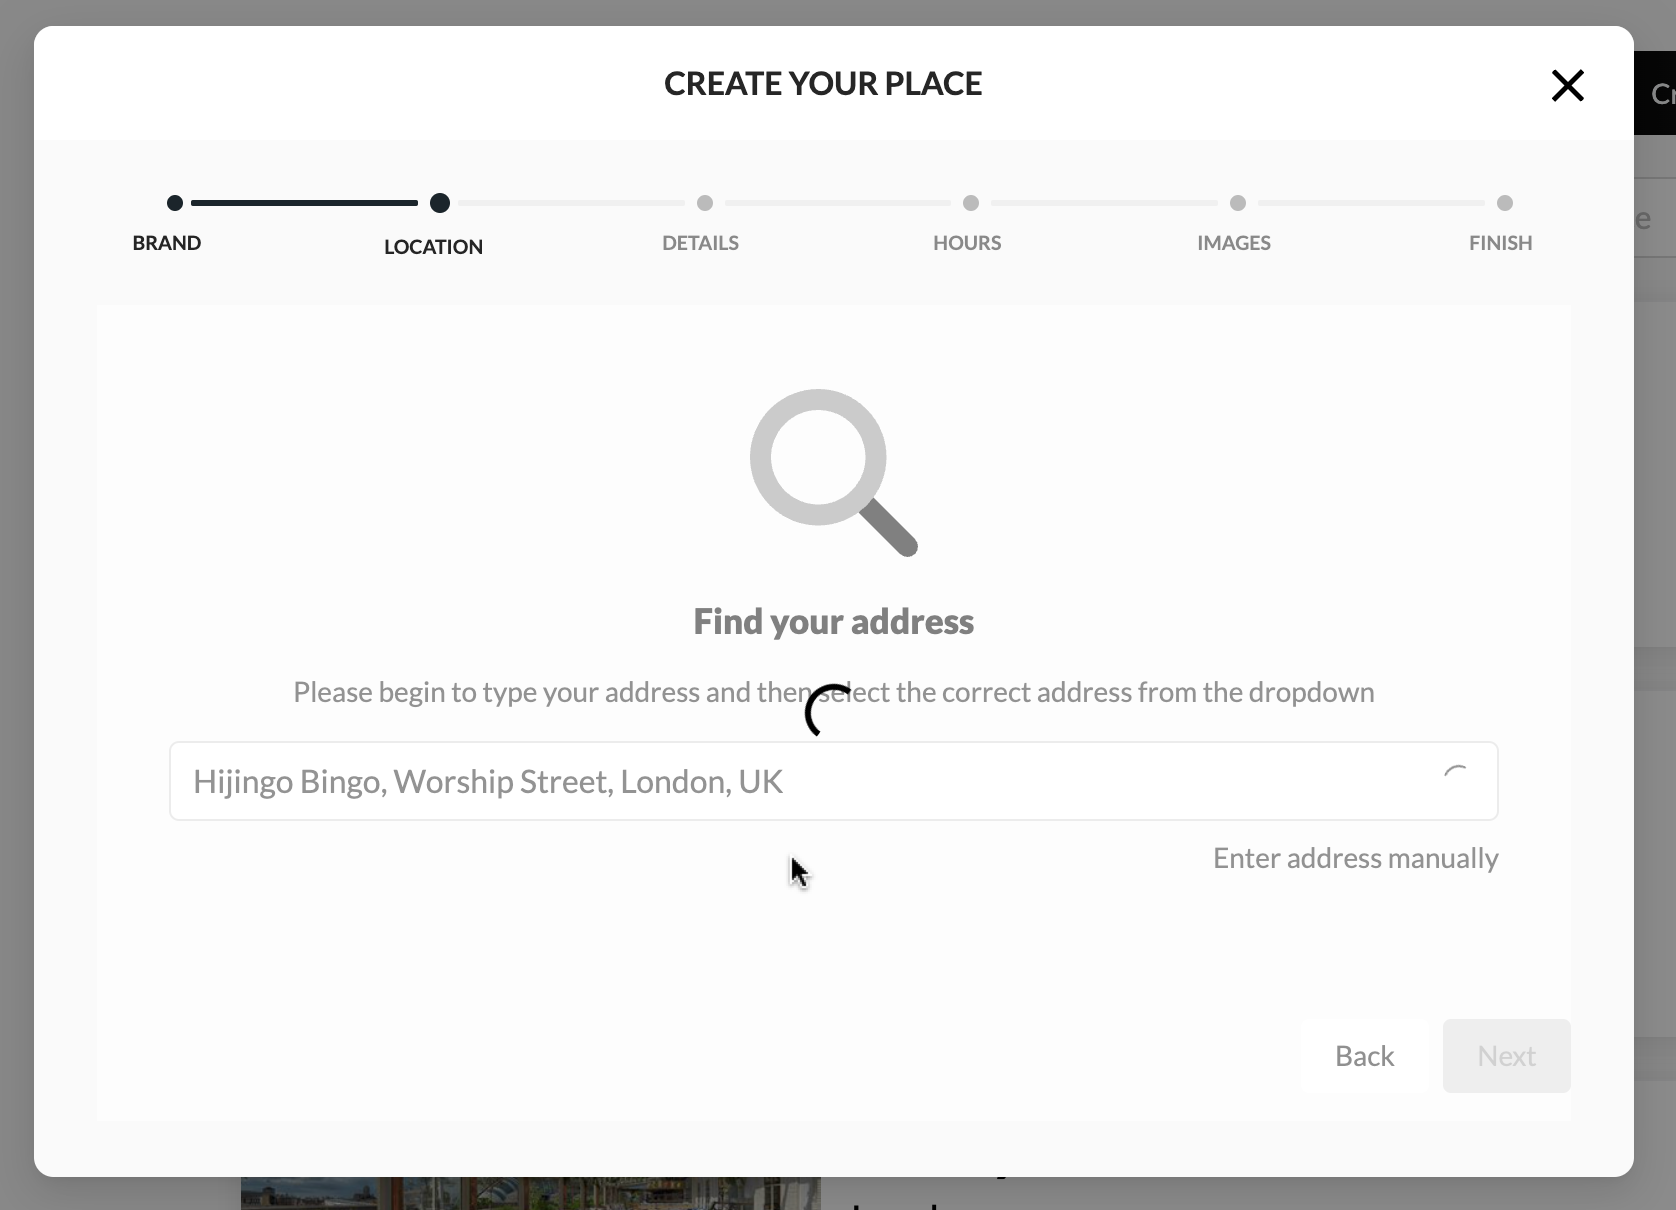Go to the BRAND step label
Image resolution: width=1676 pixels, height=1210 pixels.
click(x=167, y=243)
